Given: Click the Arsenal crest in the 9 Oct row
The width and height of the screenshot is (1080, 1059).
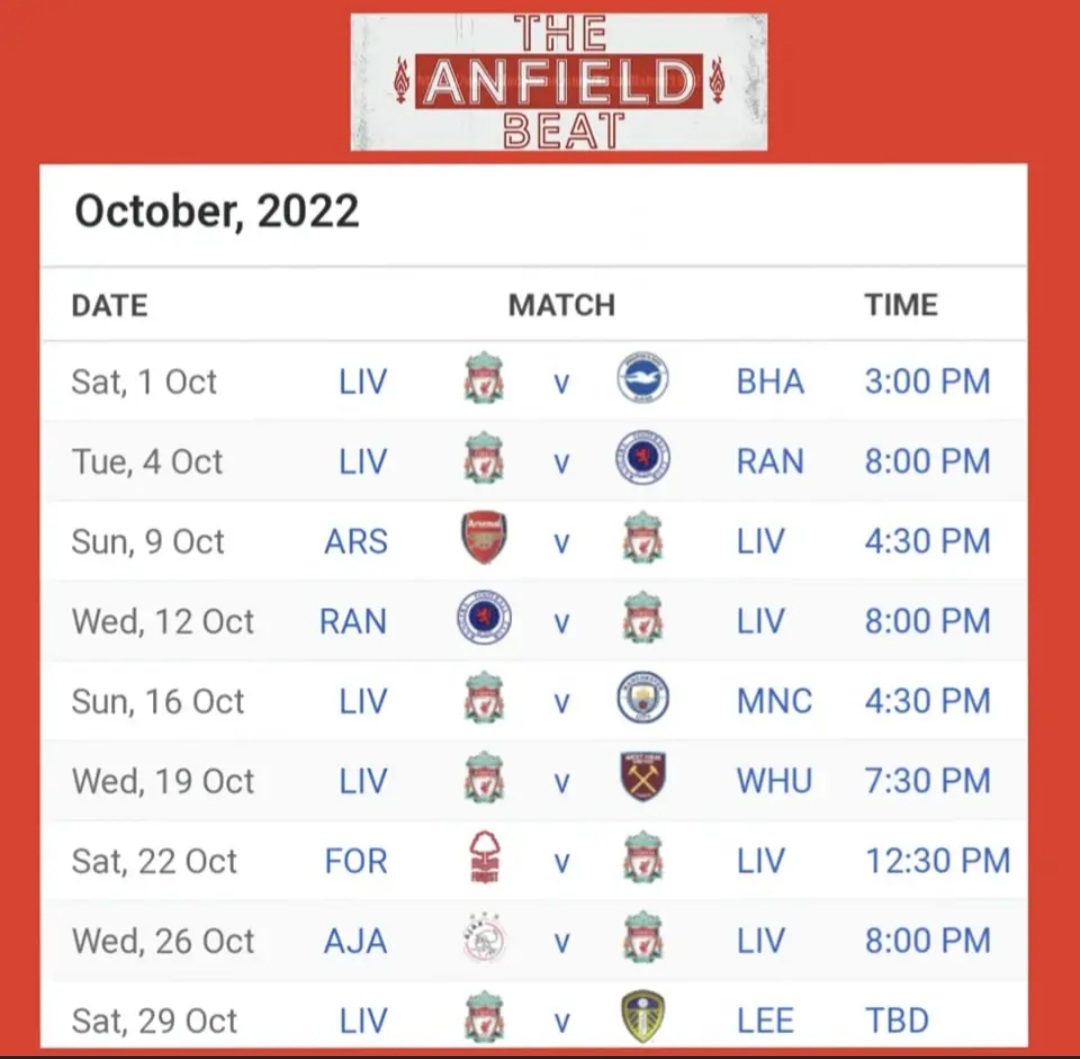Looking at the screenshot, I should (484, 540).
